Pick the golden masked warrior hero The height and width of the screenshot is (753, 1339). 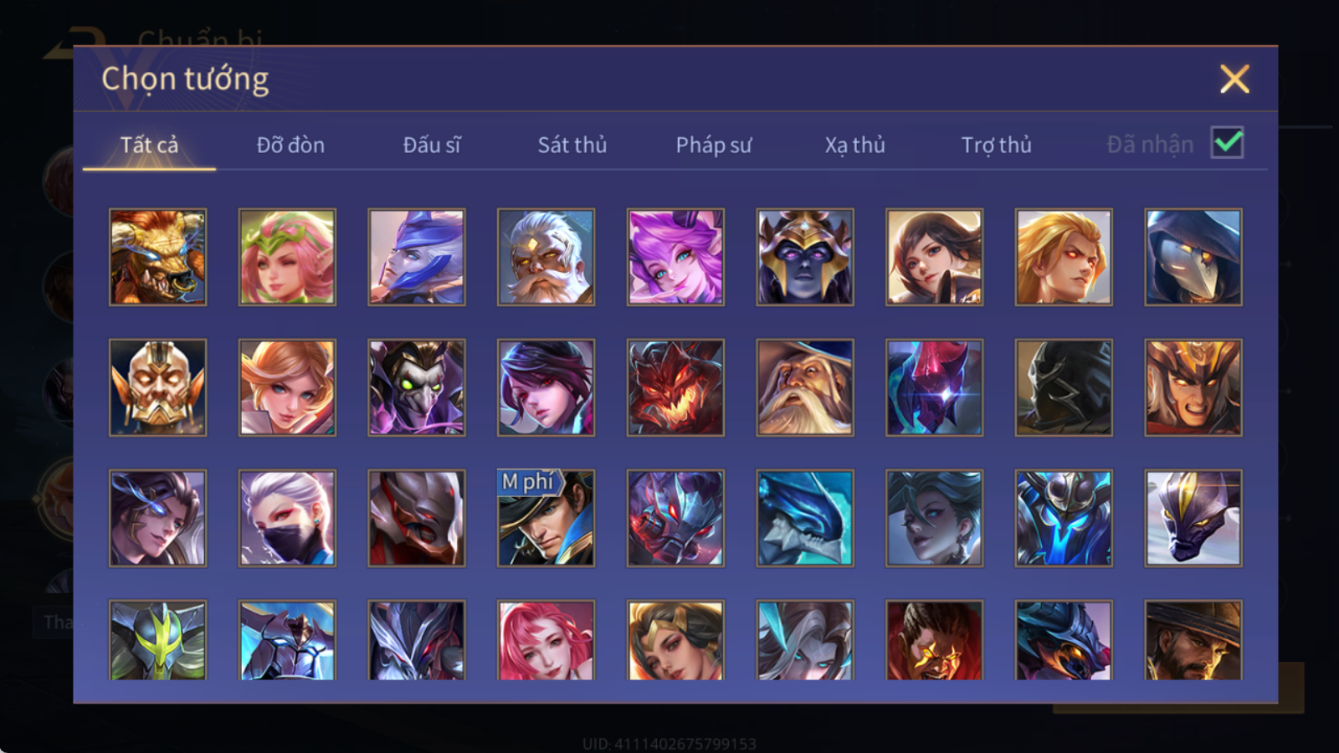click(158, 387)
